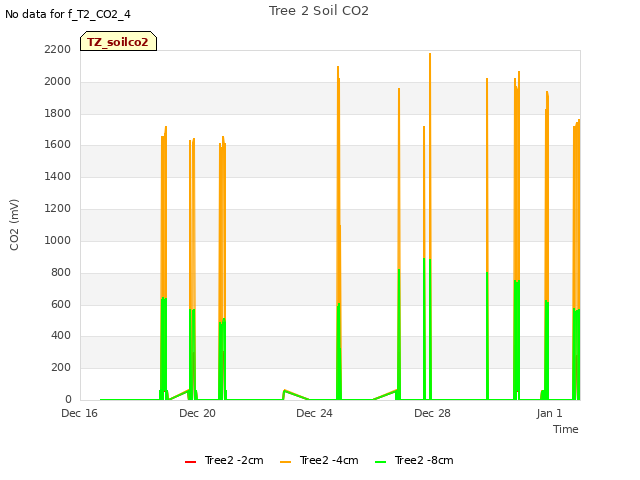
Task: Click the tallest orange spike near Dec 28
Action: pos(430,155)
